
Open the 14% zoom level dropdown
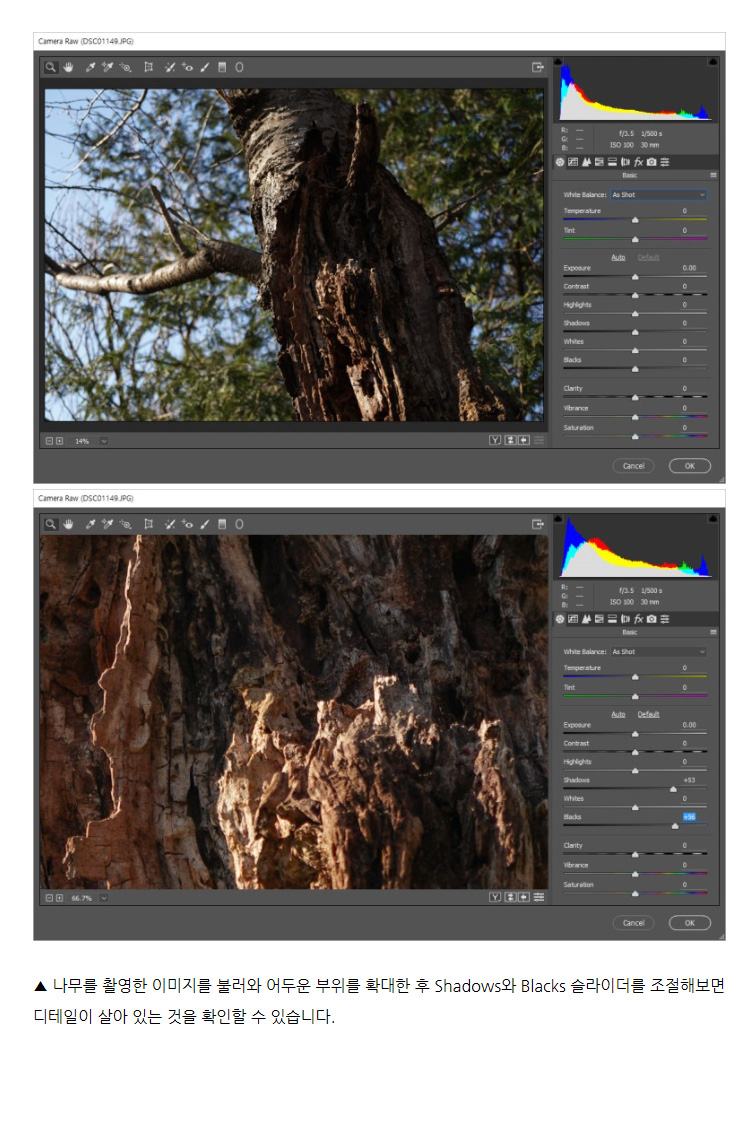(x=104, y=441)
